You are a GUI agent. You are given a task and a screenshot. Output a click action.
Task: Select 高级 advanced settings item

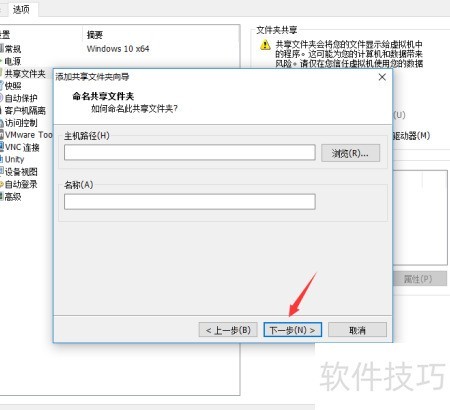[x=13, y=196]
